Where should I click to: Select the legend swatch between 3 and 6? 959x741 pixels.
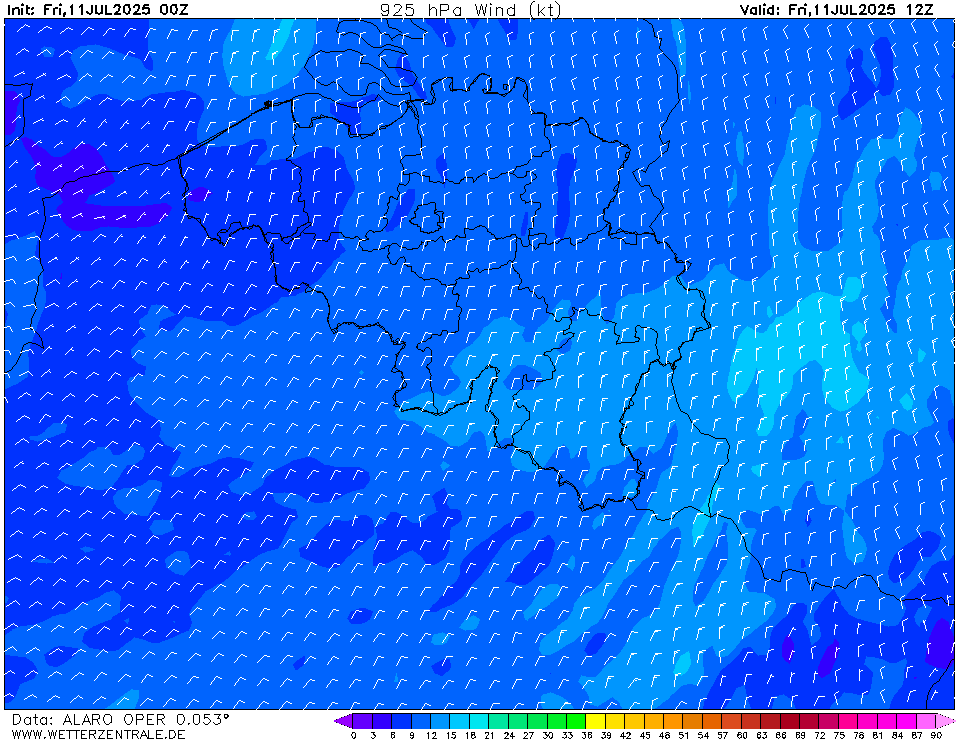pyautogui.click(x=383, y=721)
